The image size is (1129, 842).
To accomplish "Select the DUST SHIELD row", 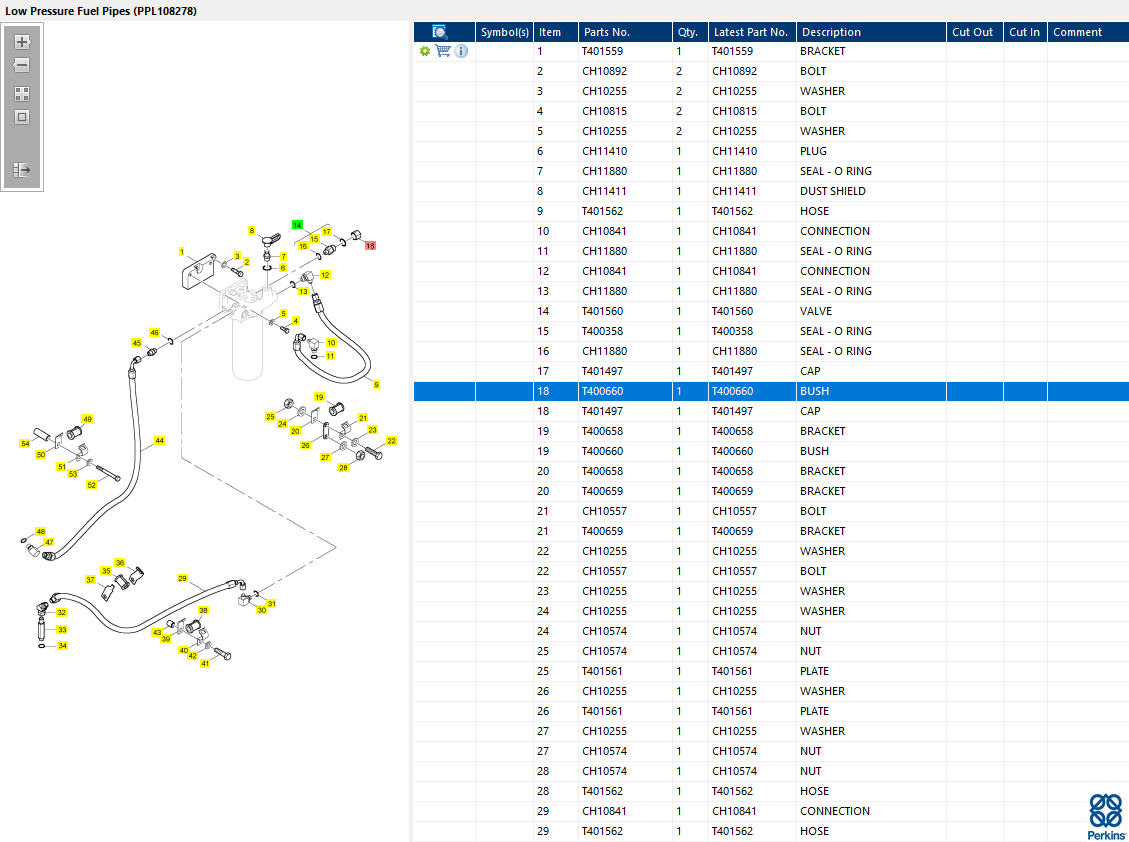I will click(x=771, y=191).
